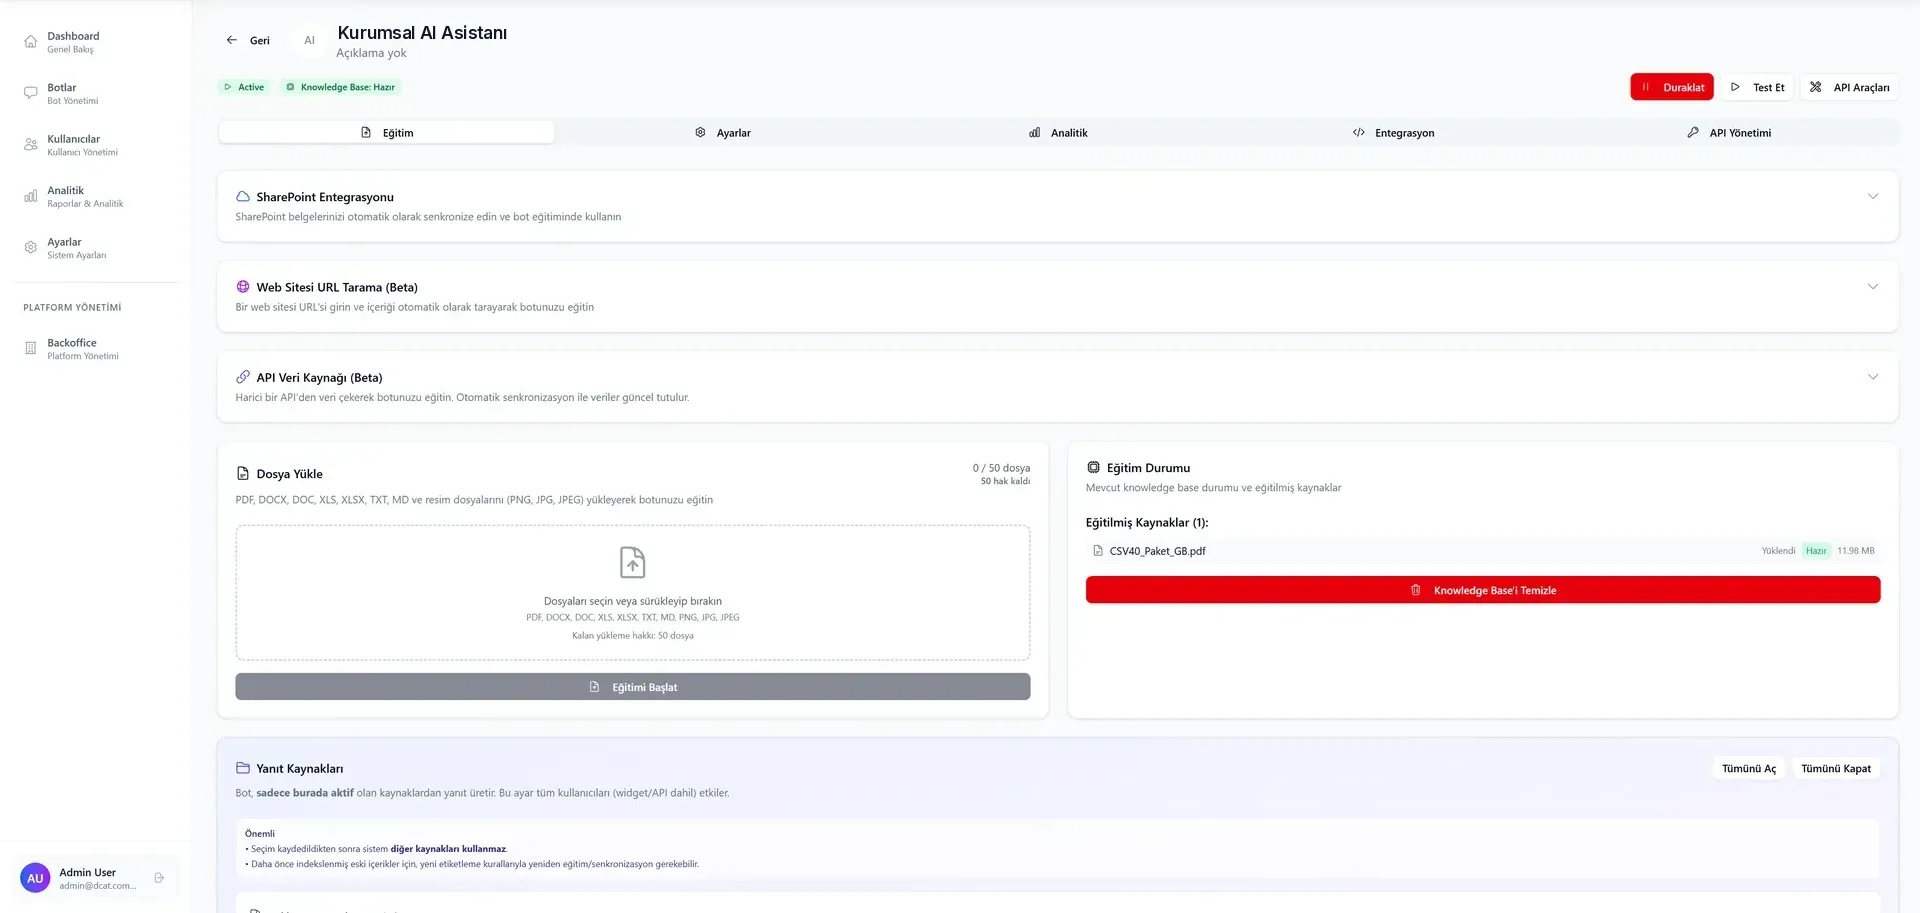This screenshot has width=1920, height=913.
Task: Click the logout icon beside Admin User
Action: [159, 878]
